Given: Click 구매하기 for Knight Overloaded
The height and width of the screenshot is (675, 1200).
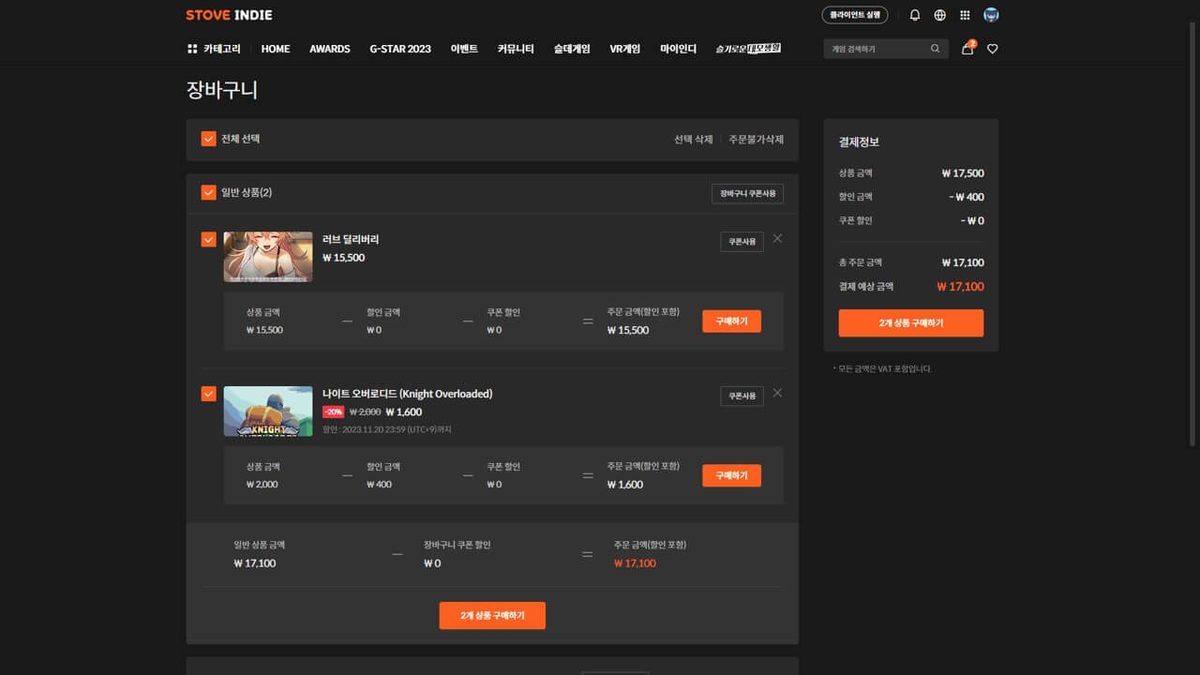Looking at the screenshot, I should [732, 476].
